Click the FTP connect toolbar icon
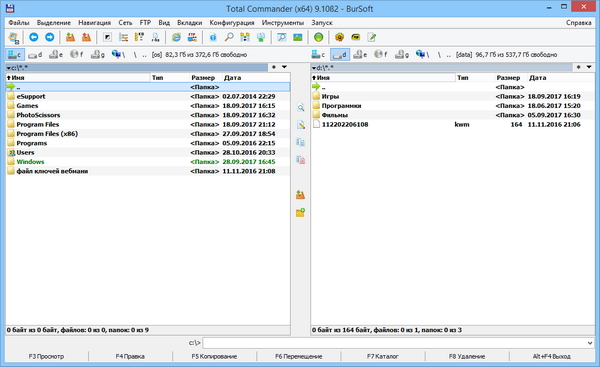 point(192,37)
